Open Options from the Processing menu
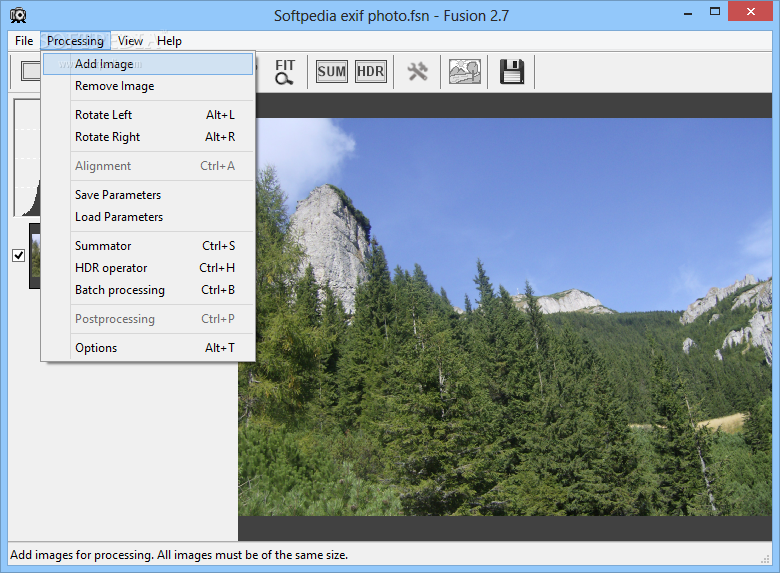The height and width of the screenshot is (573, 780). 148,348
